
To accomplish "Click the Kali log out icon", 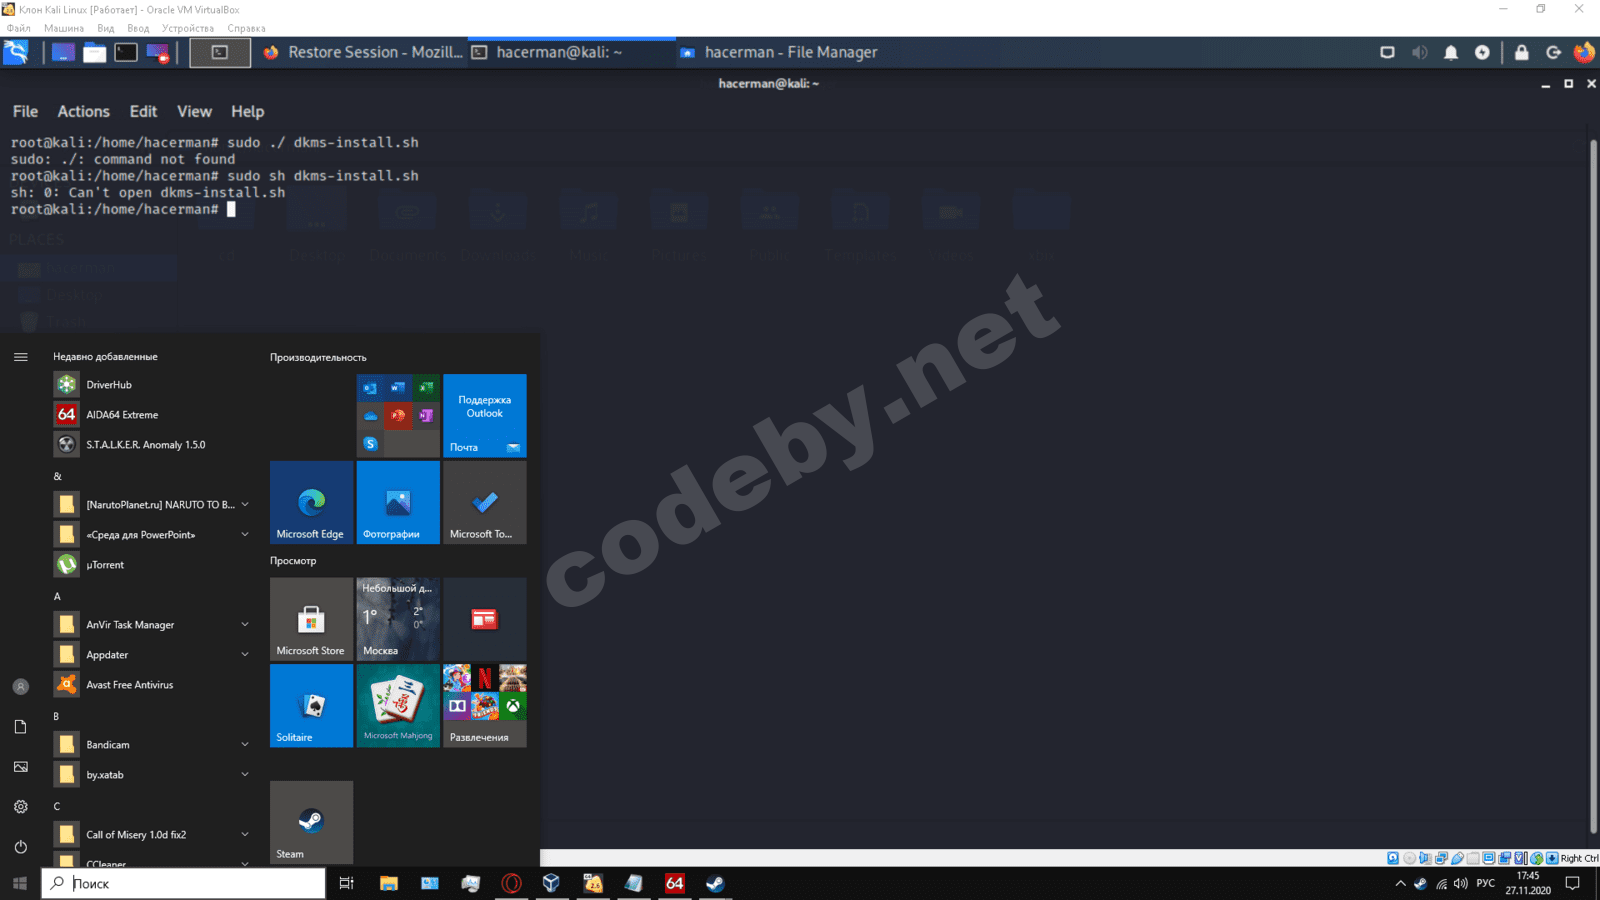I will [1553, 52].
